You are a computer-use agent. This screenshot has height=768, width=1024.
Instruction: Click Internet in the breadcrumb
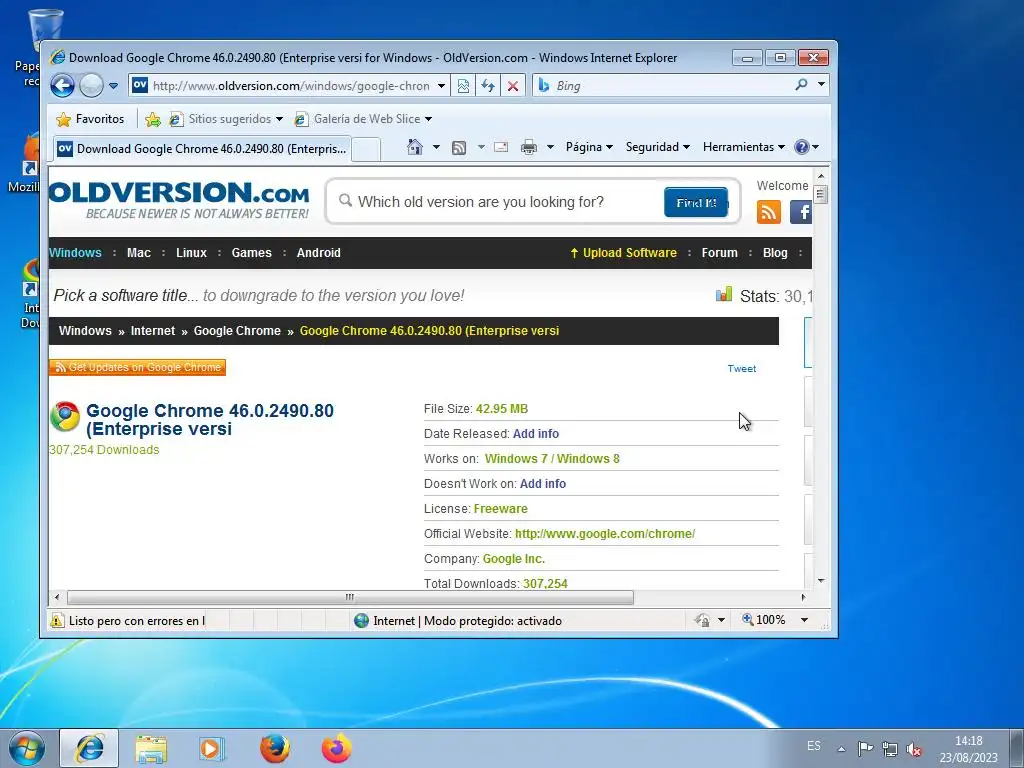click(x=153, y=331)
